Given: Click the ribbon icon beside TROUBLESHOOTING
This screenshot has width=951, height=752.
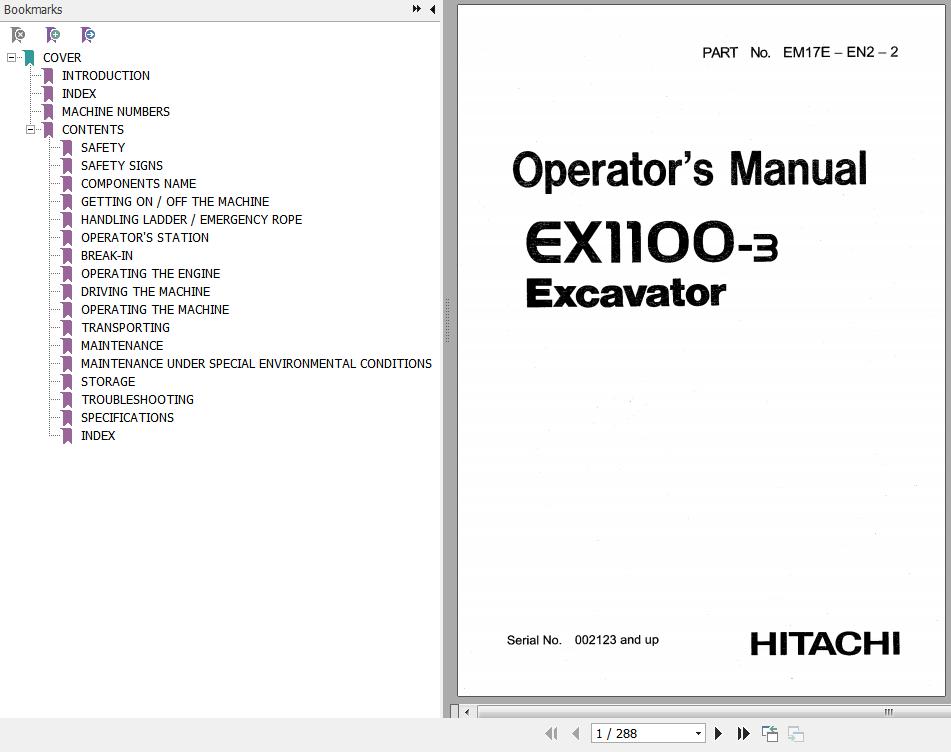Looking at the screenshot, I should pos(67,400).
